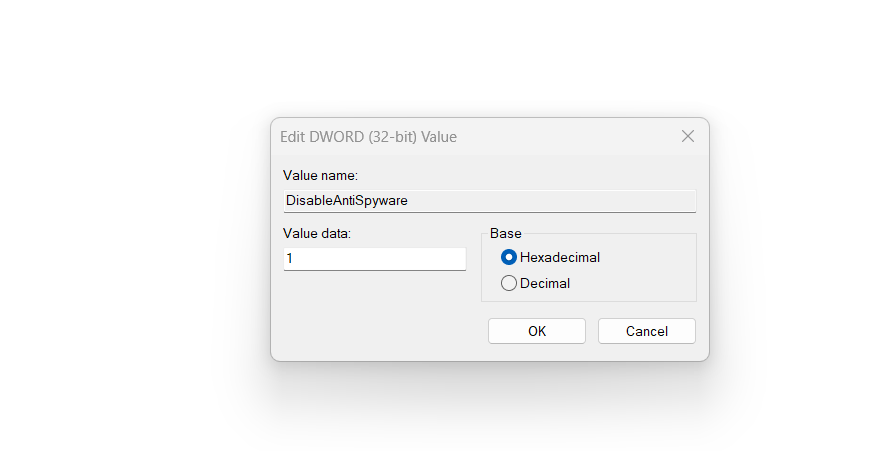Click the Edit DWORD (32-bit) Value title
The height and width of the screenshot is (451, 874).
click(370, 136)
